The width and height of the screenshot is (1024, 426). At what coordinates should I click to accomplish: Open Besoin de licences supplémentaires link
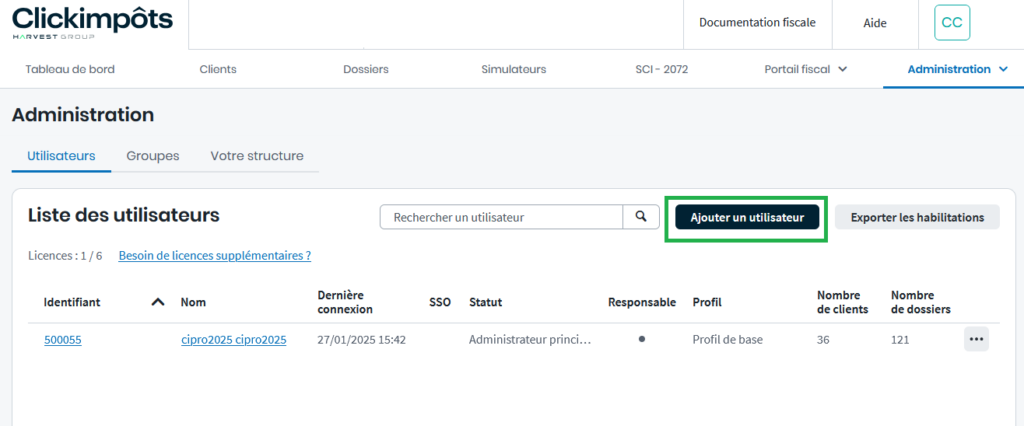click(214, 256)
